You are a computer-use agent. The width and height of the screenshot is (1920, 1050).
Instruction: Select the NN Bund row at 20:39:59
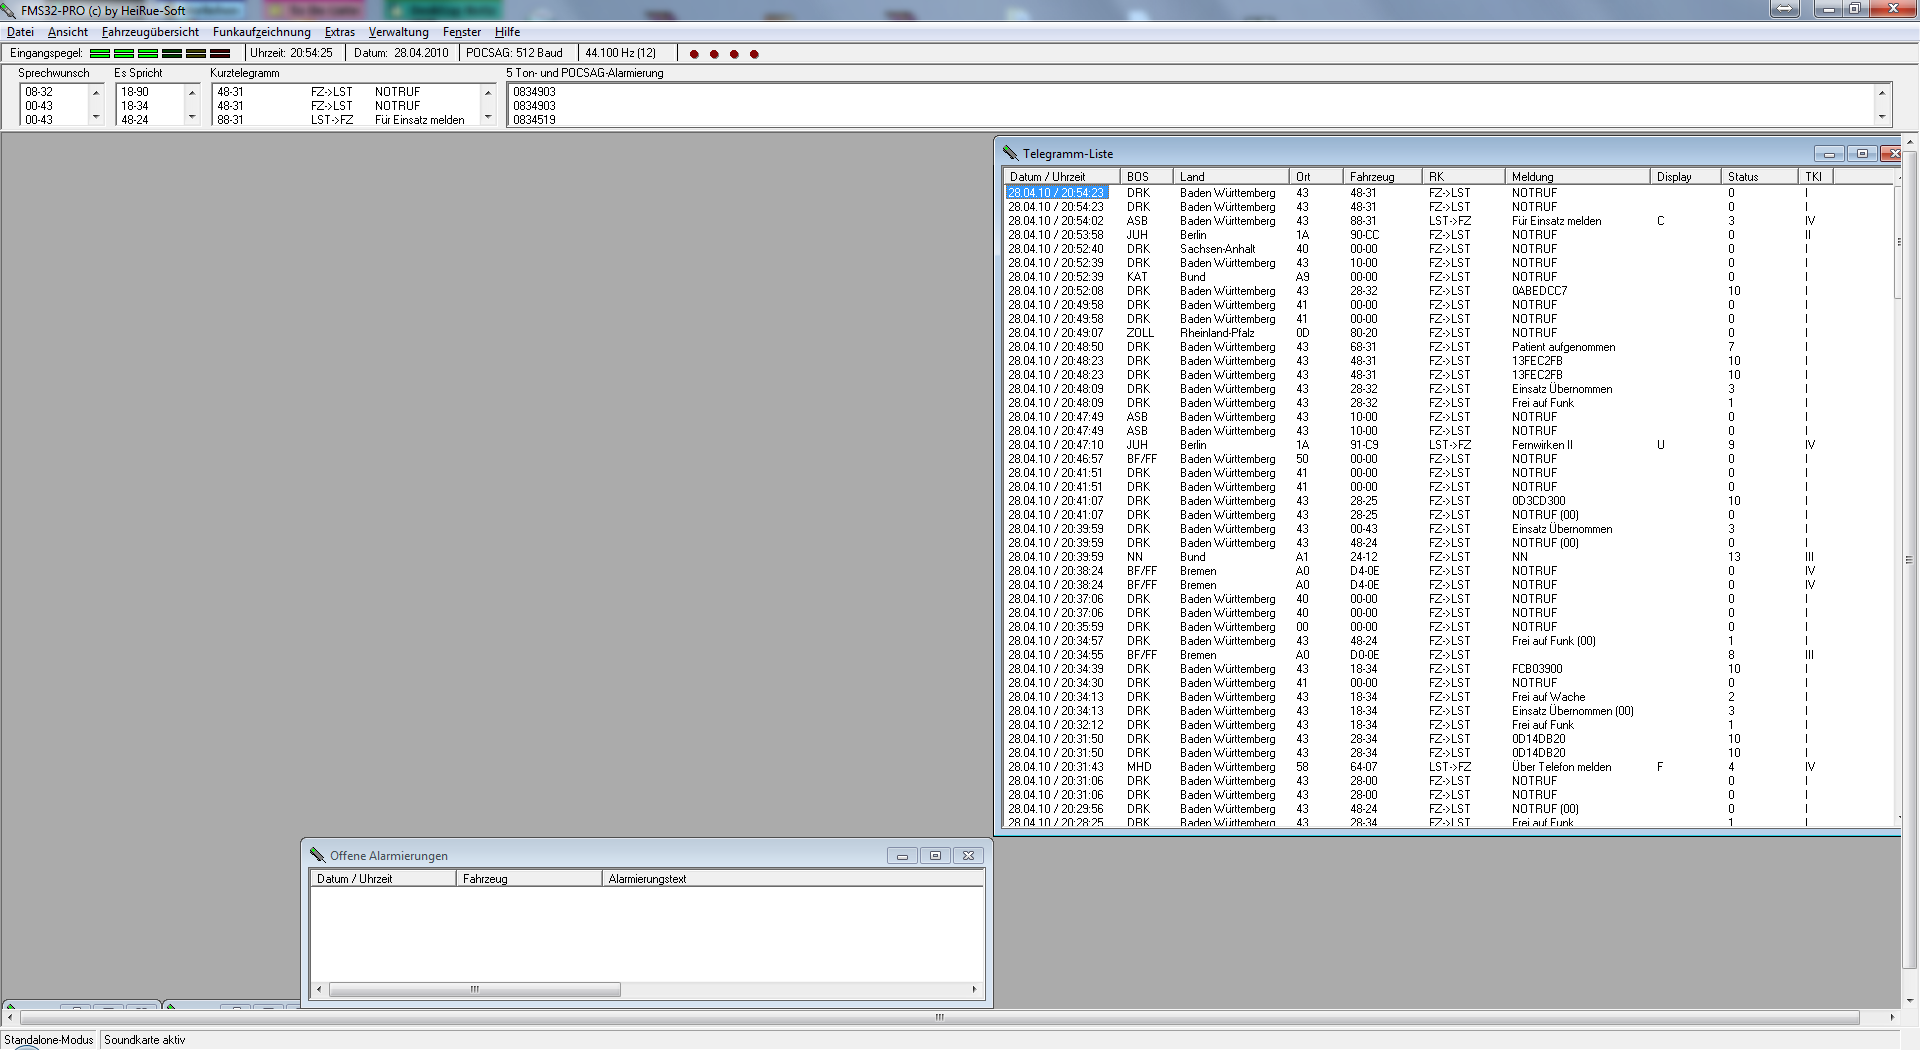[x=1448, y=557]
